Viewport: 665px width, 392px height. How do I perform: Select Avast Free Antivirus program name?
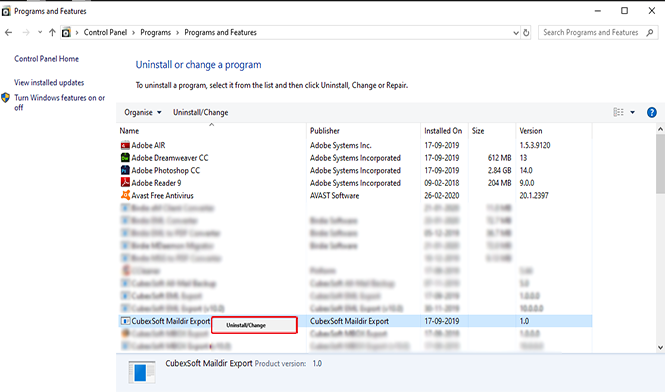point(162,196)
